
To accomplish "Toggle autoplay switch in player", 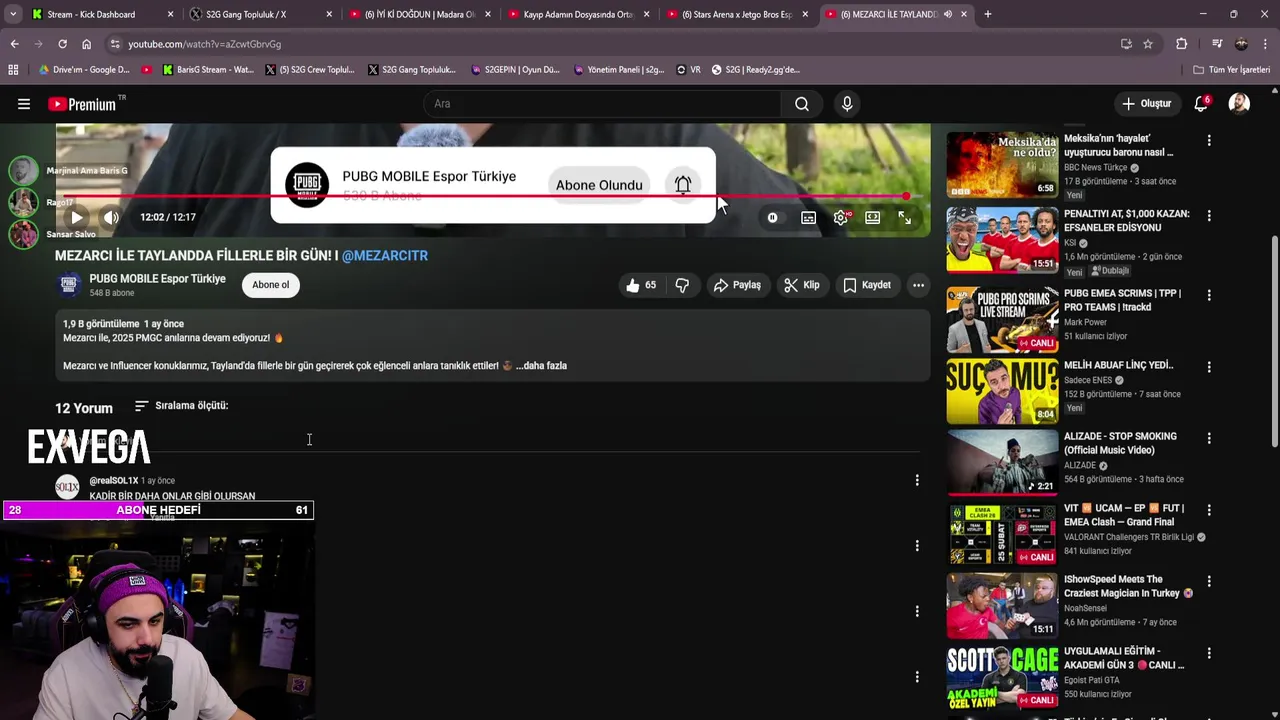I will [x=772, y=217].
